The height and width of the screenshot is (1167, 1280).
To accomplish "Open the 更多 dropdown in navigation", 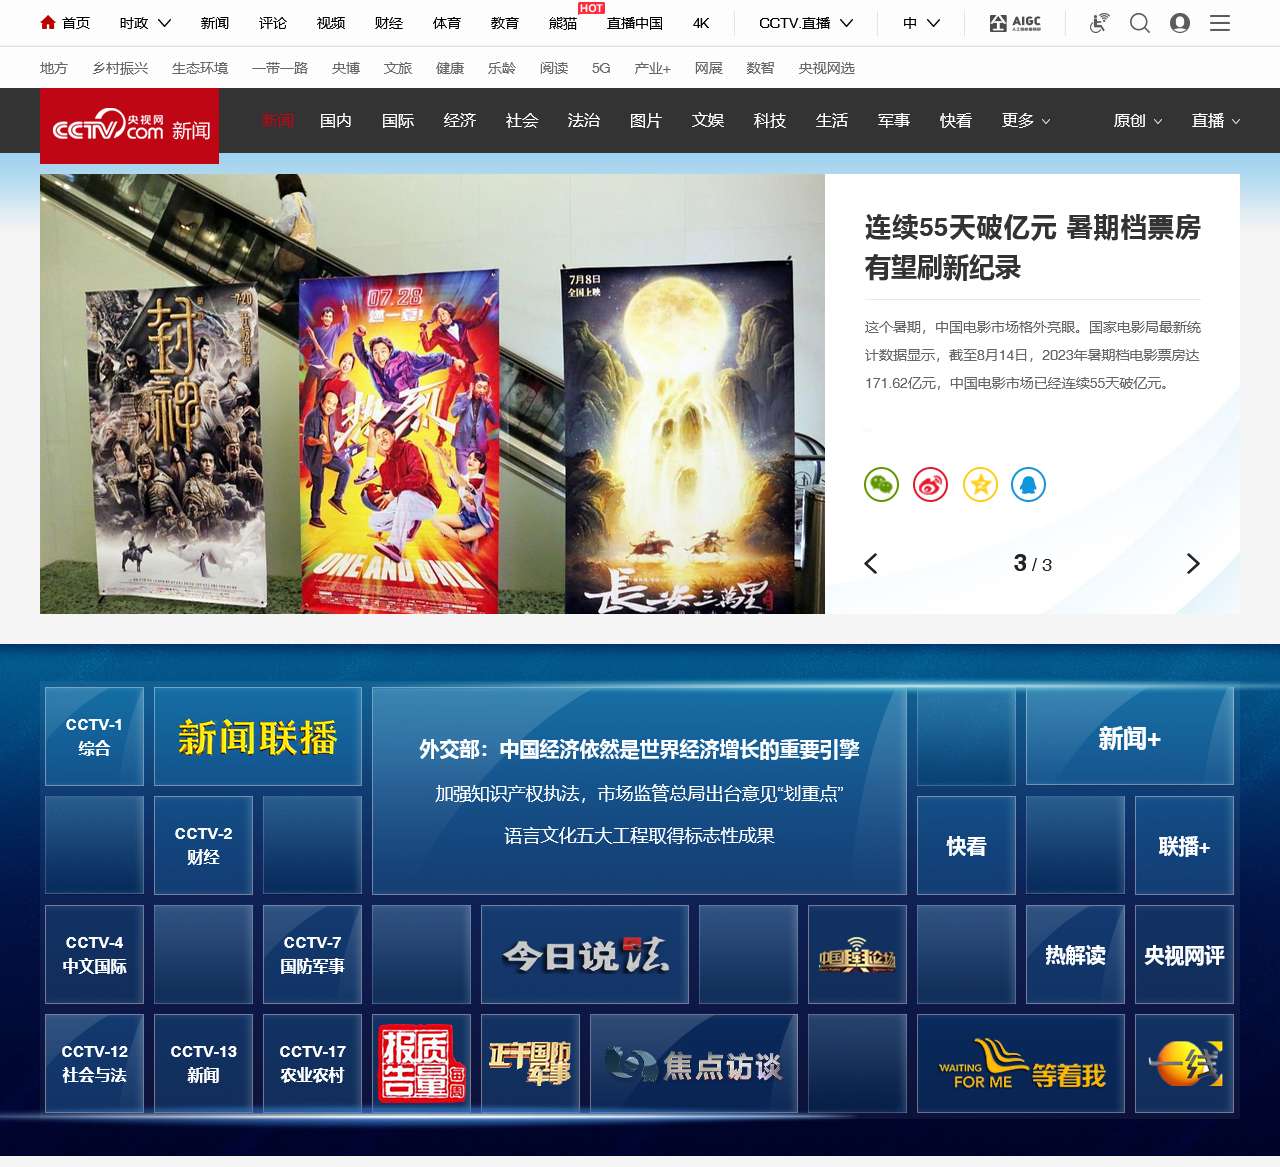I will 1026,121.
